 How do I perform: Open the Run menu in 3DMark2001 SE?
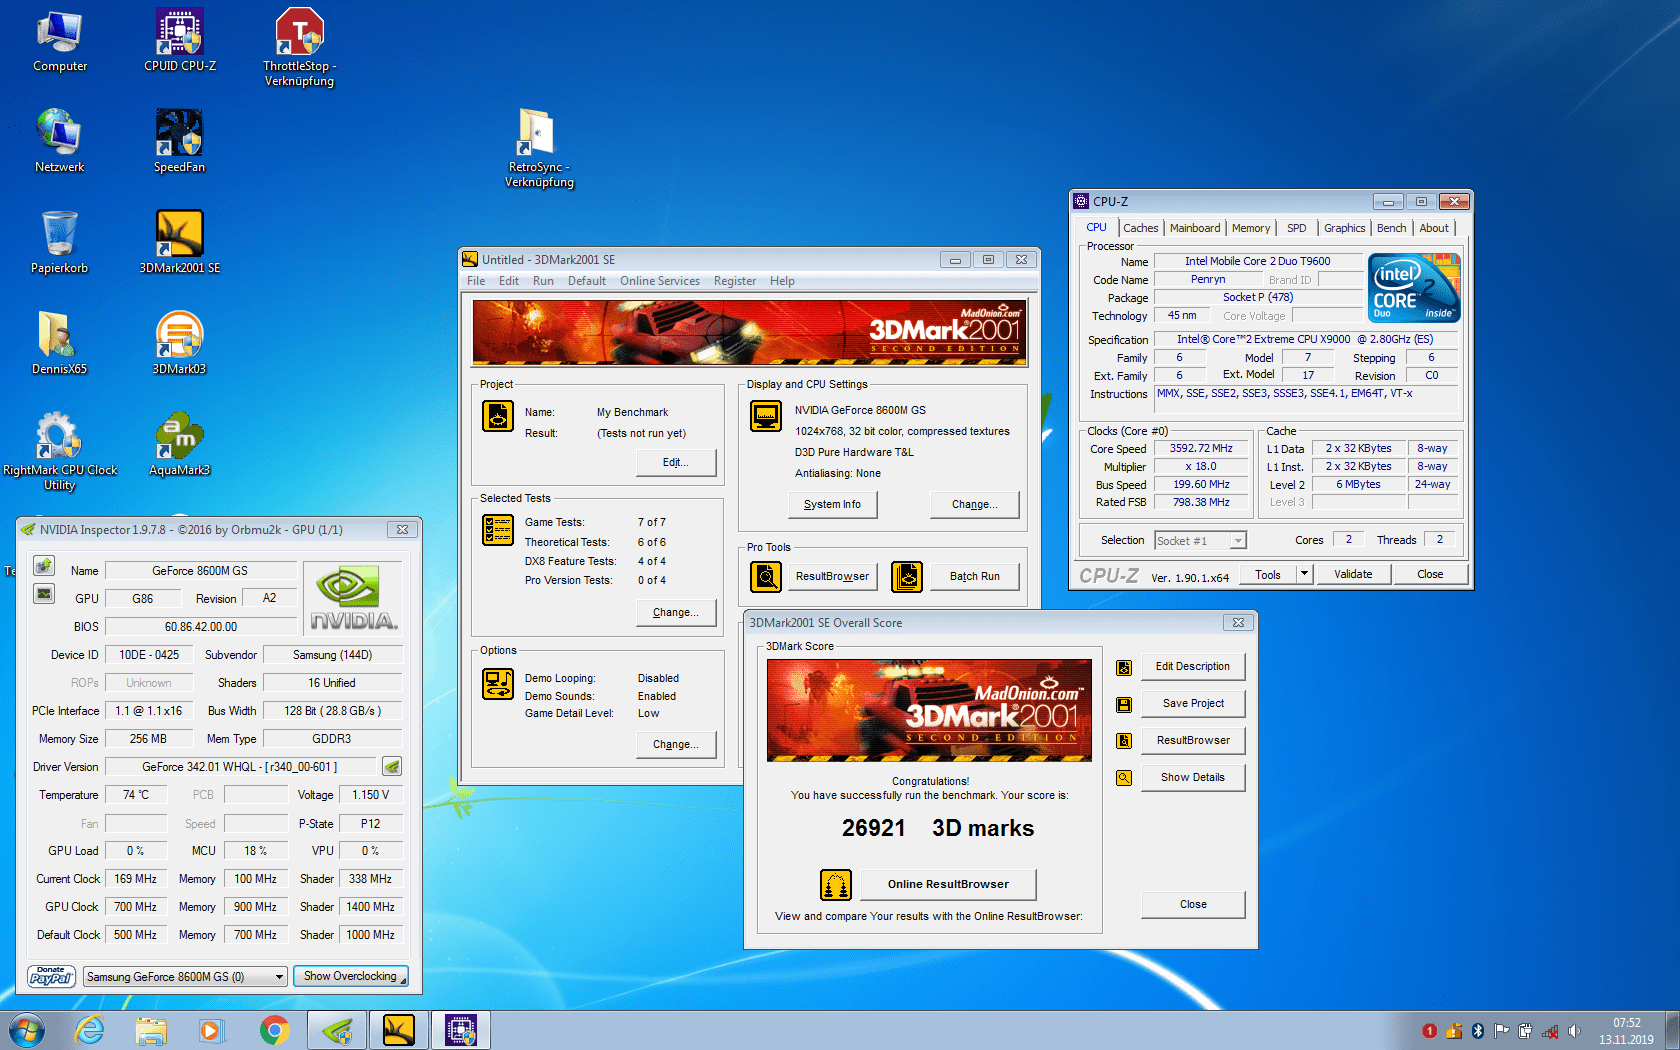[x=543, y=281]
